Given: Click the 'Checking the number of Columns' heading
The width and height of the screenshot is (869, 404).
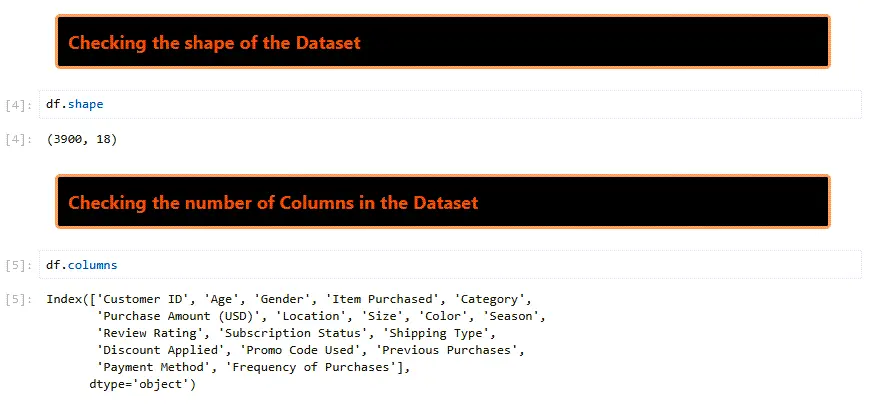Looking at the screenshot, I should [273, 203].
